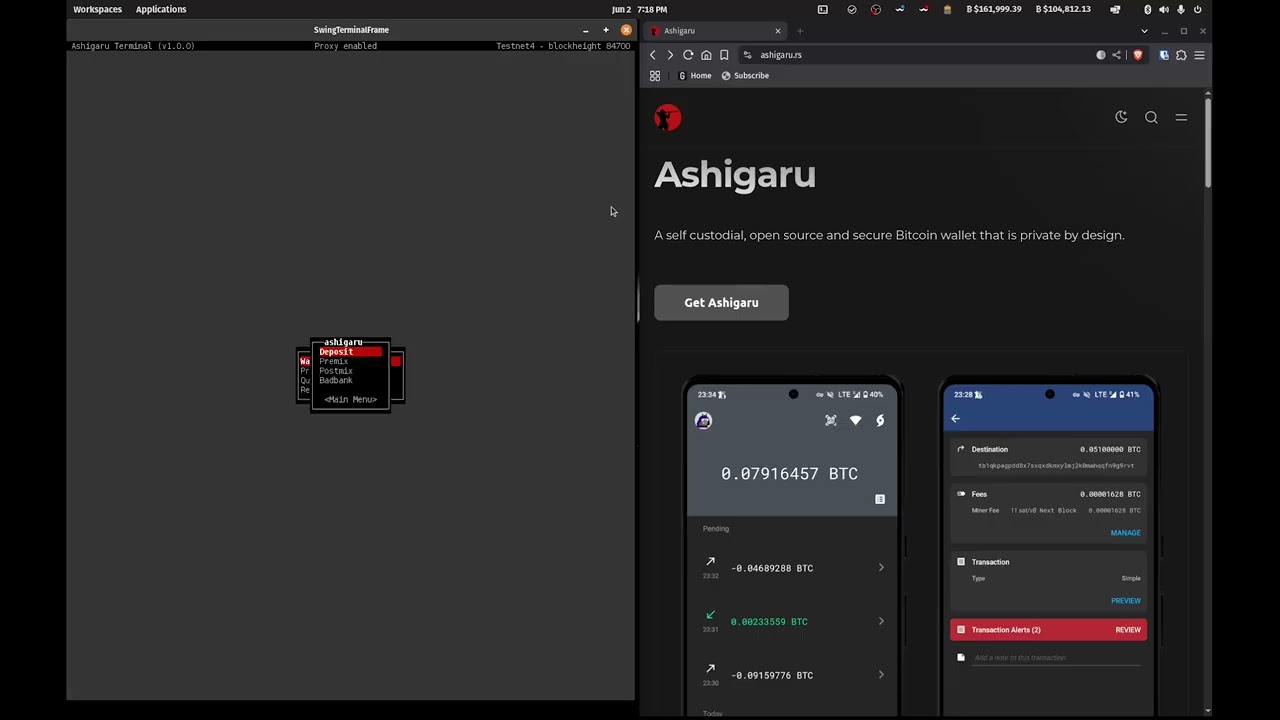Close the Ashigaru browser tab
1280x720 pixels.
point(777,31)
